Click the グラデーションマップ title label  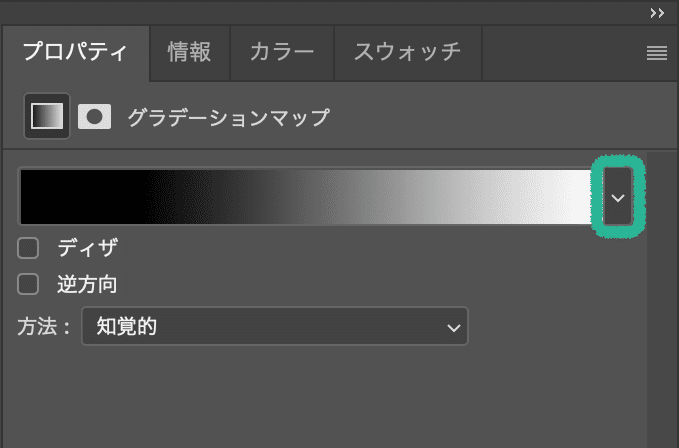tap(229, 118)
